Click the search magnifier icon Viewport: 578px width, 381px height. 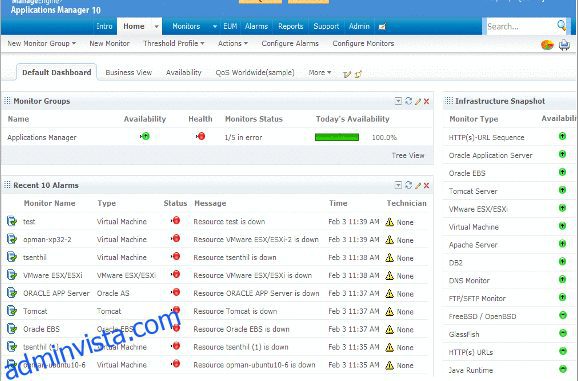[x=561, y=25]
